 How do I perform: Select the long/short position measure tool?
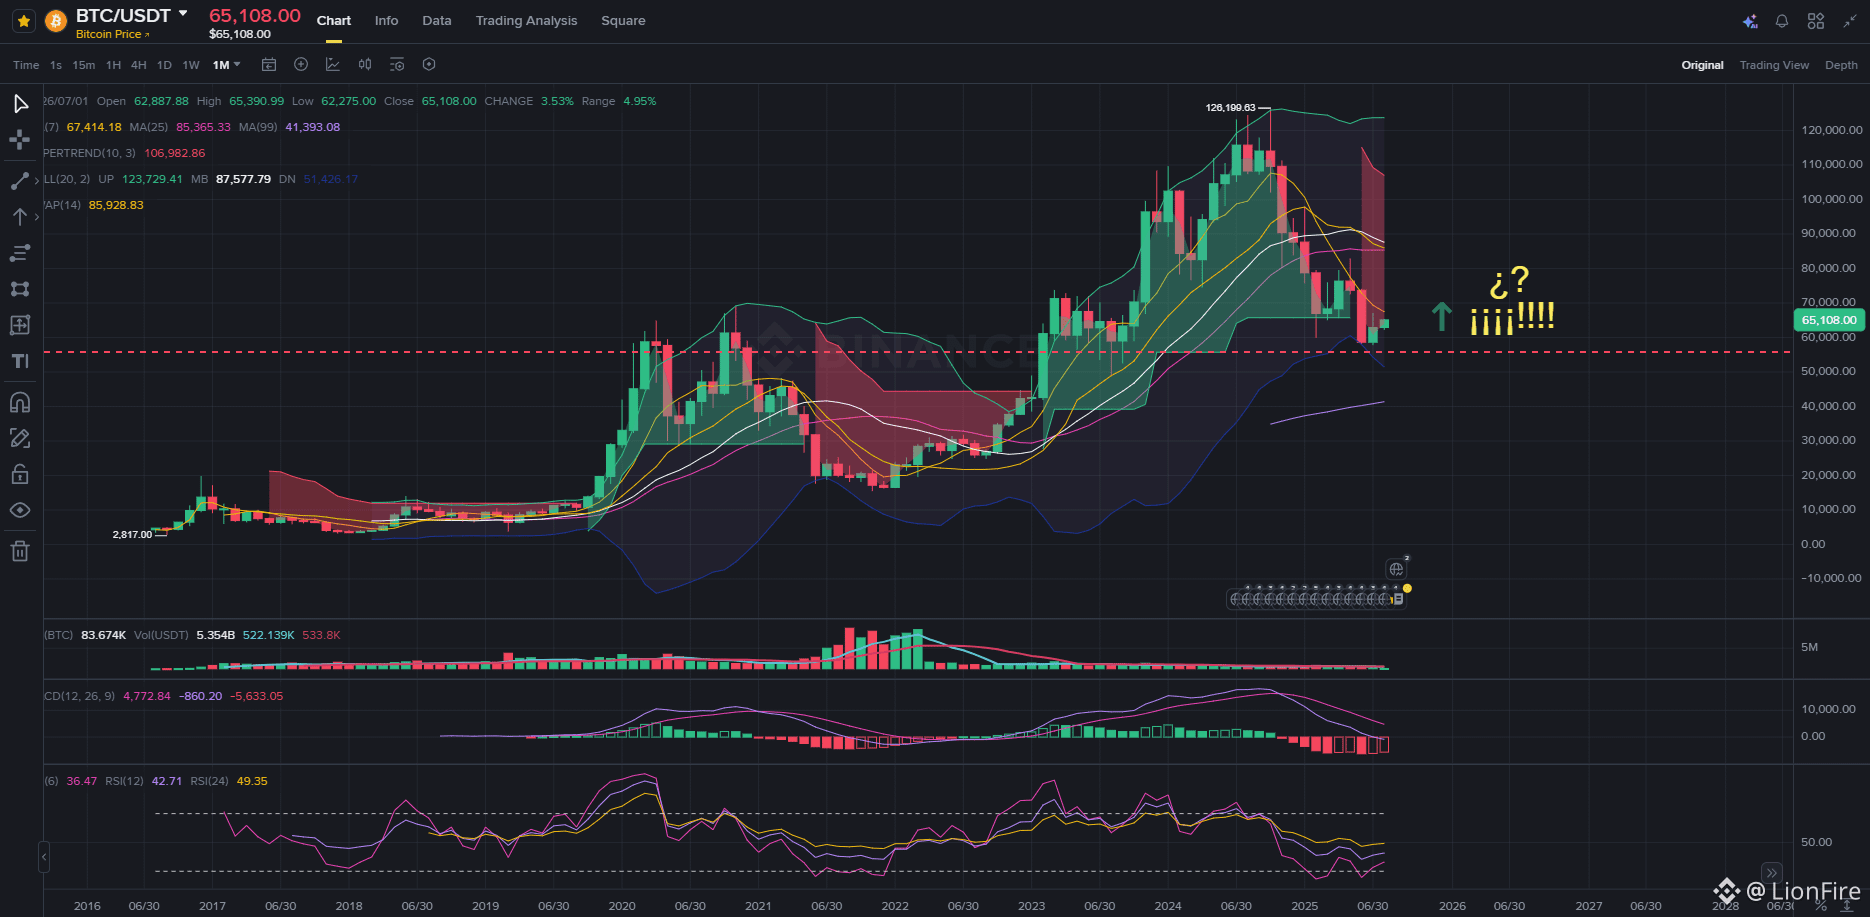[x=20, y=325]
